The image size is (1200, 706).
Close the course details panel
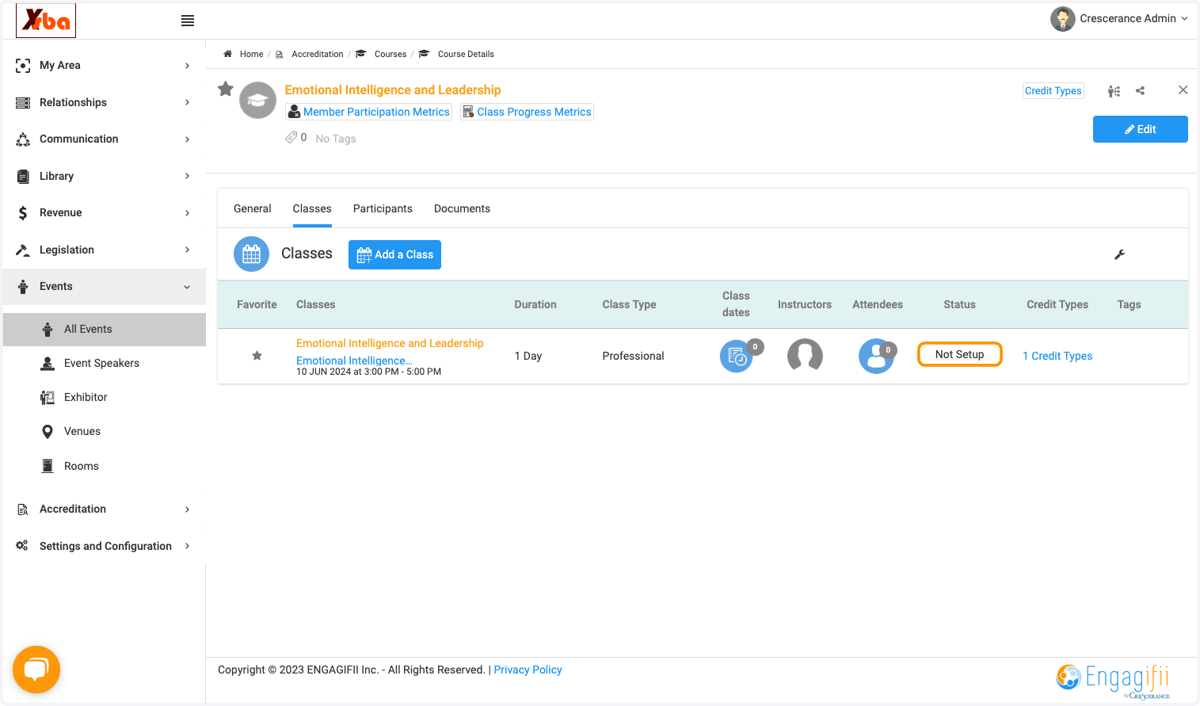1183,90
